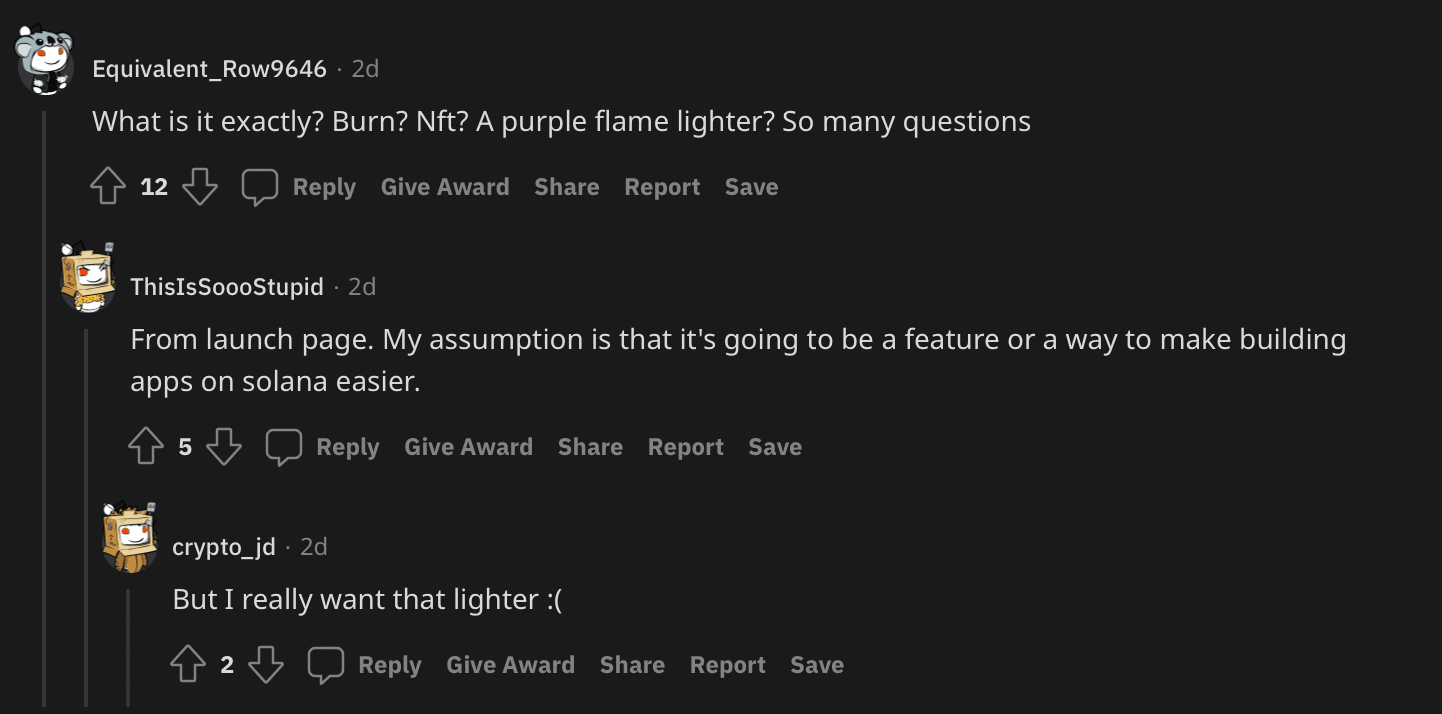Downvote Equivalent_Row9646's comment

pos(200,187)
